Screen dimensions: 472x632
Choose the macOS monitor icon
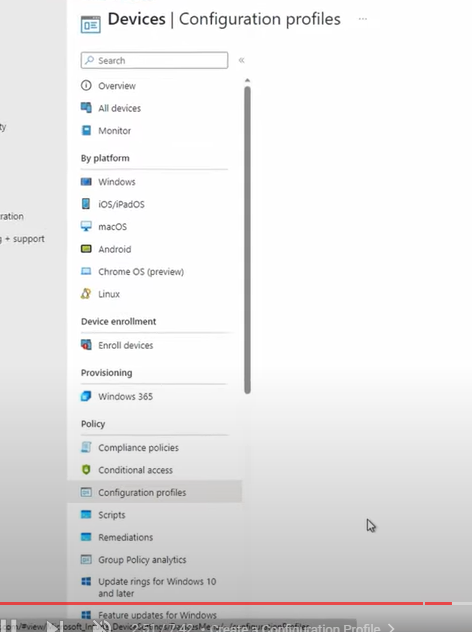(x=86, y=226)
